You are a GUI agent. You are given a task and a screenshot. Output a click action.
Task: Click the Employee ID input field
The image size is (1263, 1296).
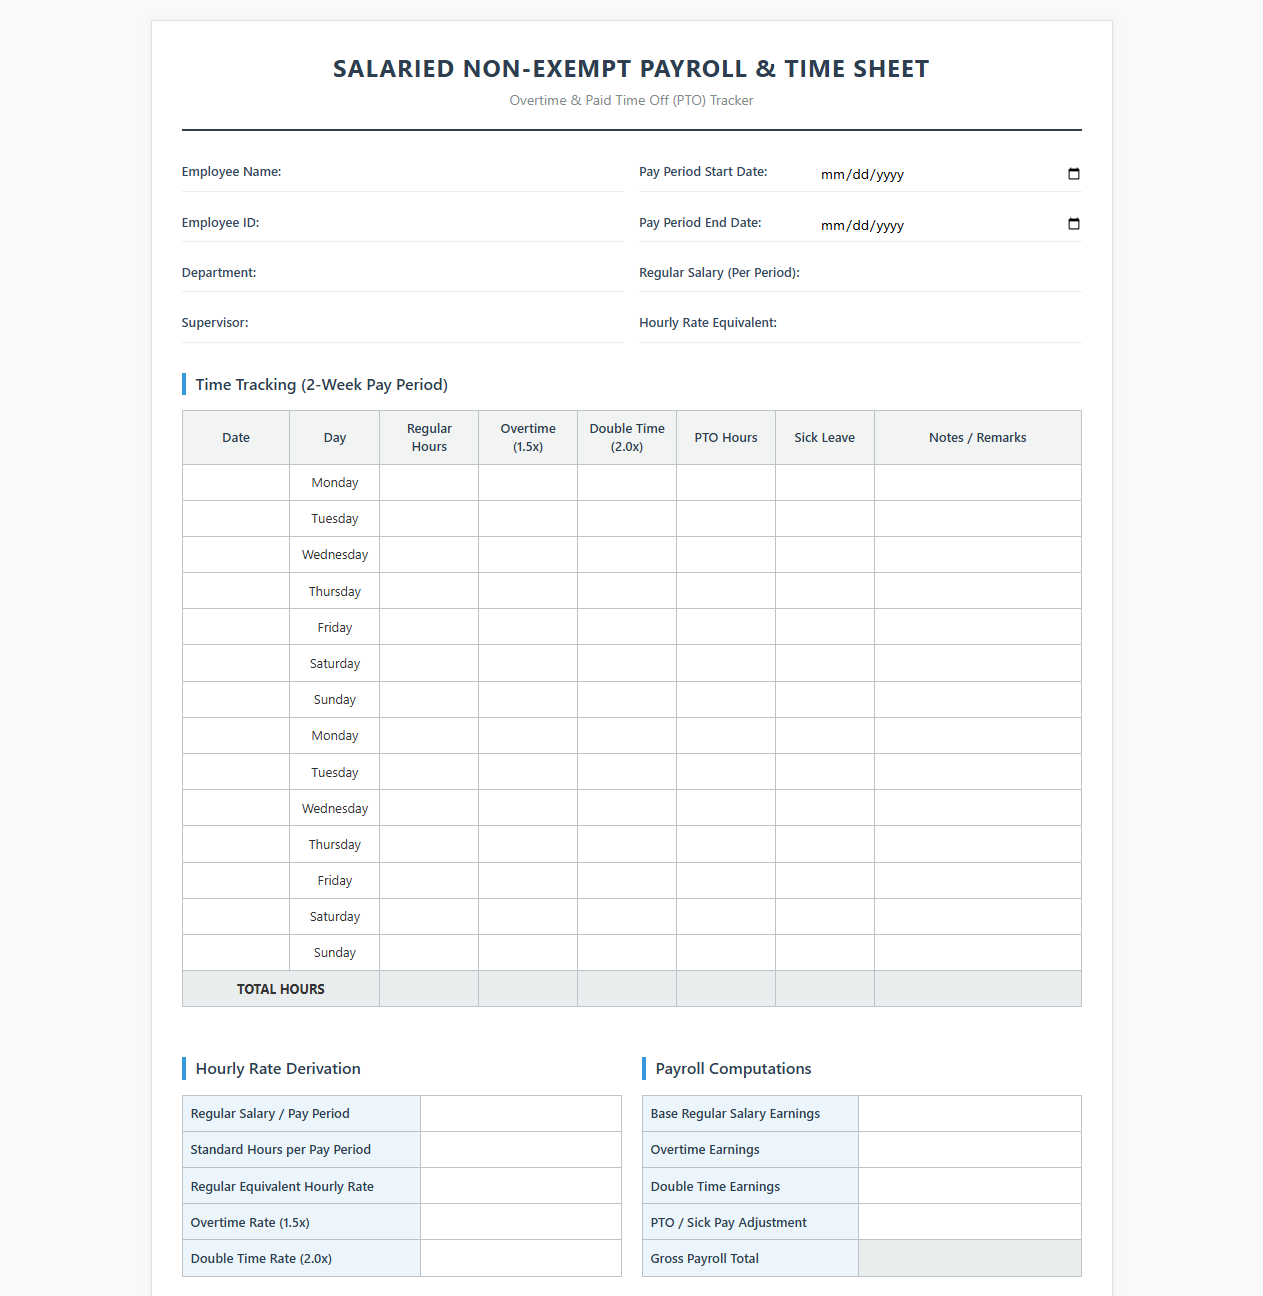coord(492,222)
